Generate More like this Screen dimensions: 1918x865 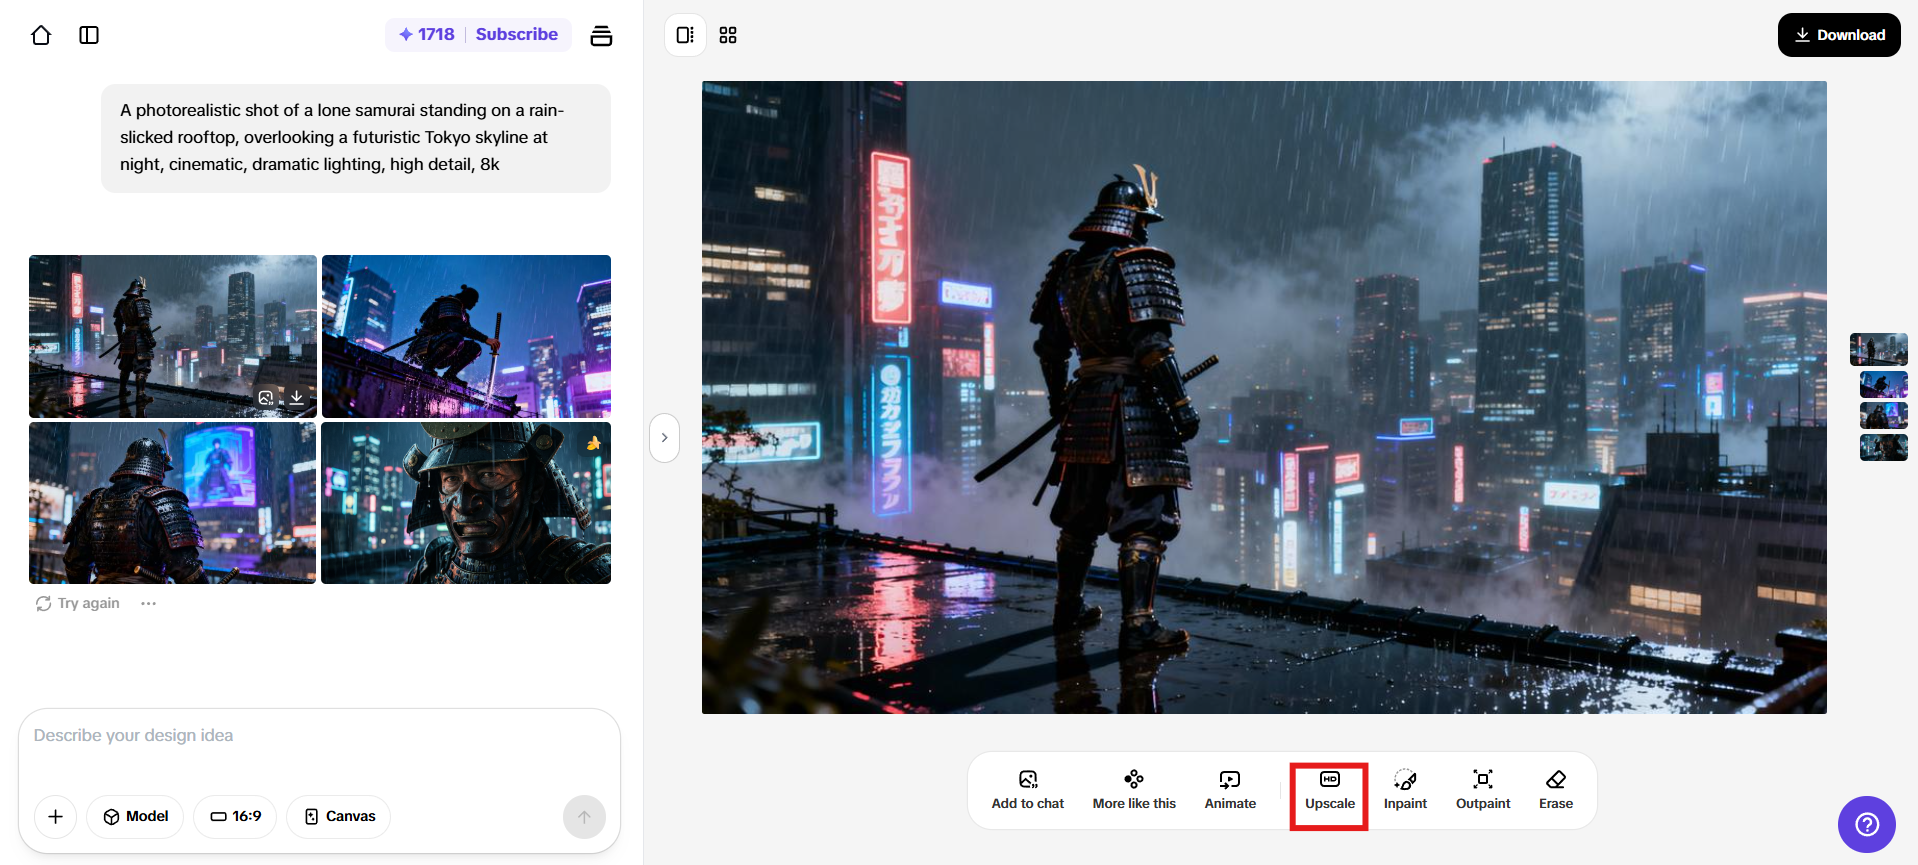click(x=1134, y=790)
